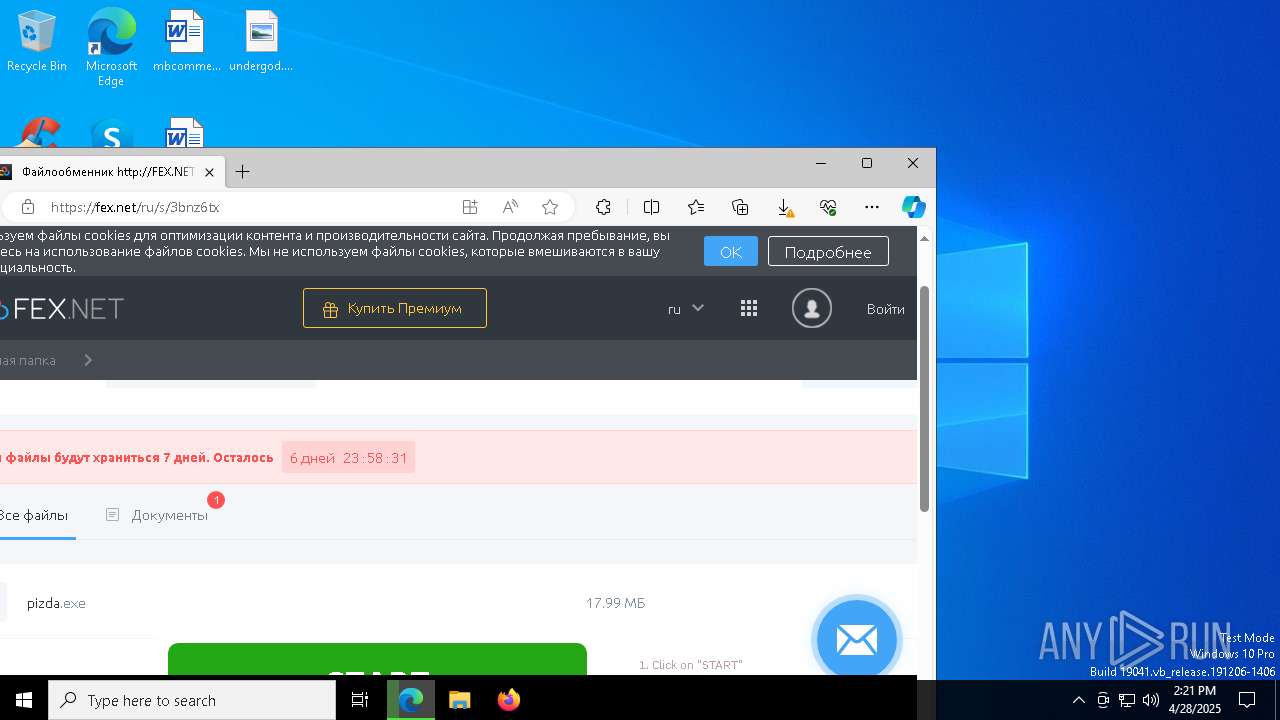Launch Firefox from the taskbar
This screenshot has width=1280, height=720.
pyautogui.click(x=509, y=700)
